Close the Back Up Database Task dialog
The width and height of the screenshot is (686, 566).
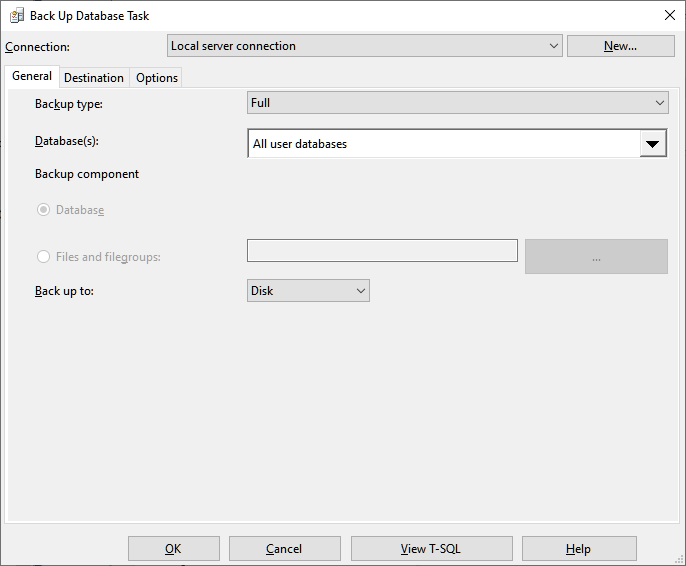[669, 15]
